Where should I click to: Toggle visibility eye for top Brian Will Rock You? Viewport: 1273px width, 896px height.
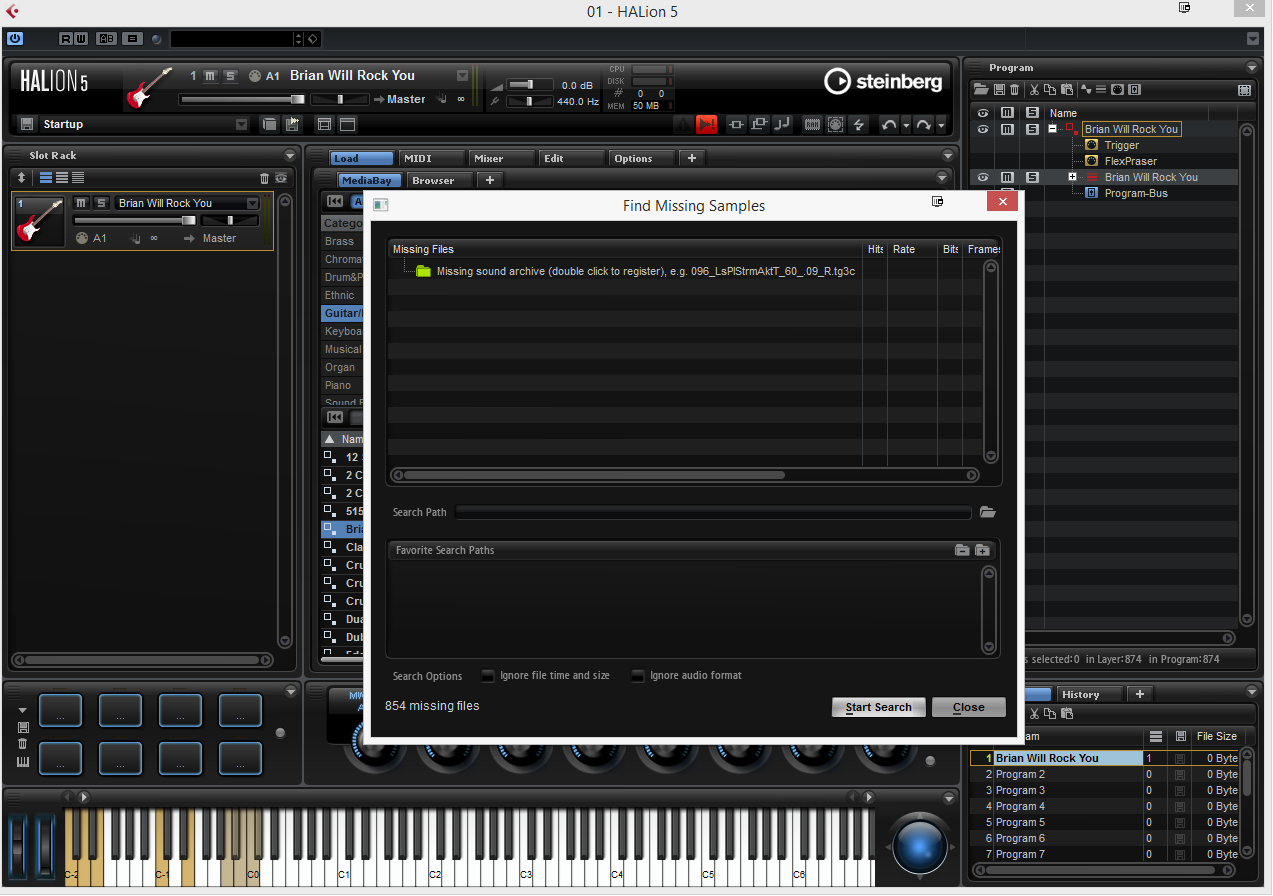[x=983, y=129]
